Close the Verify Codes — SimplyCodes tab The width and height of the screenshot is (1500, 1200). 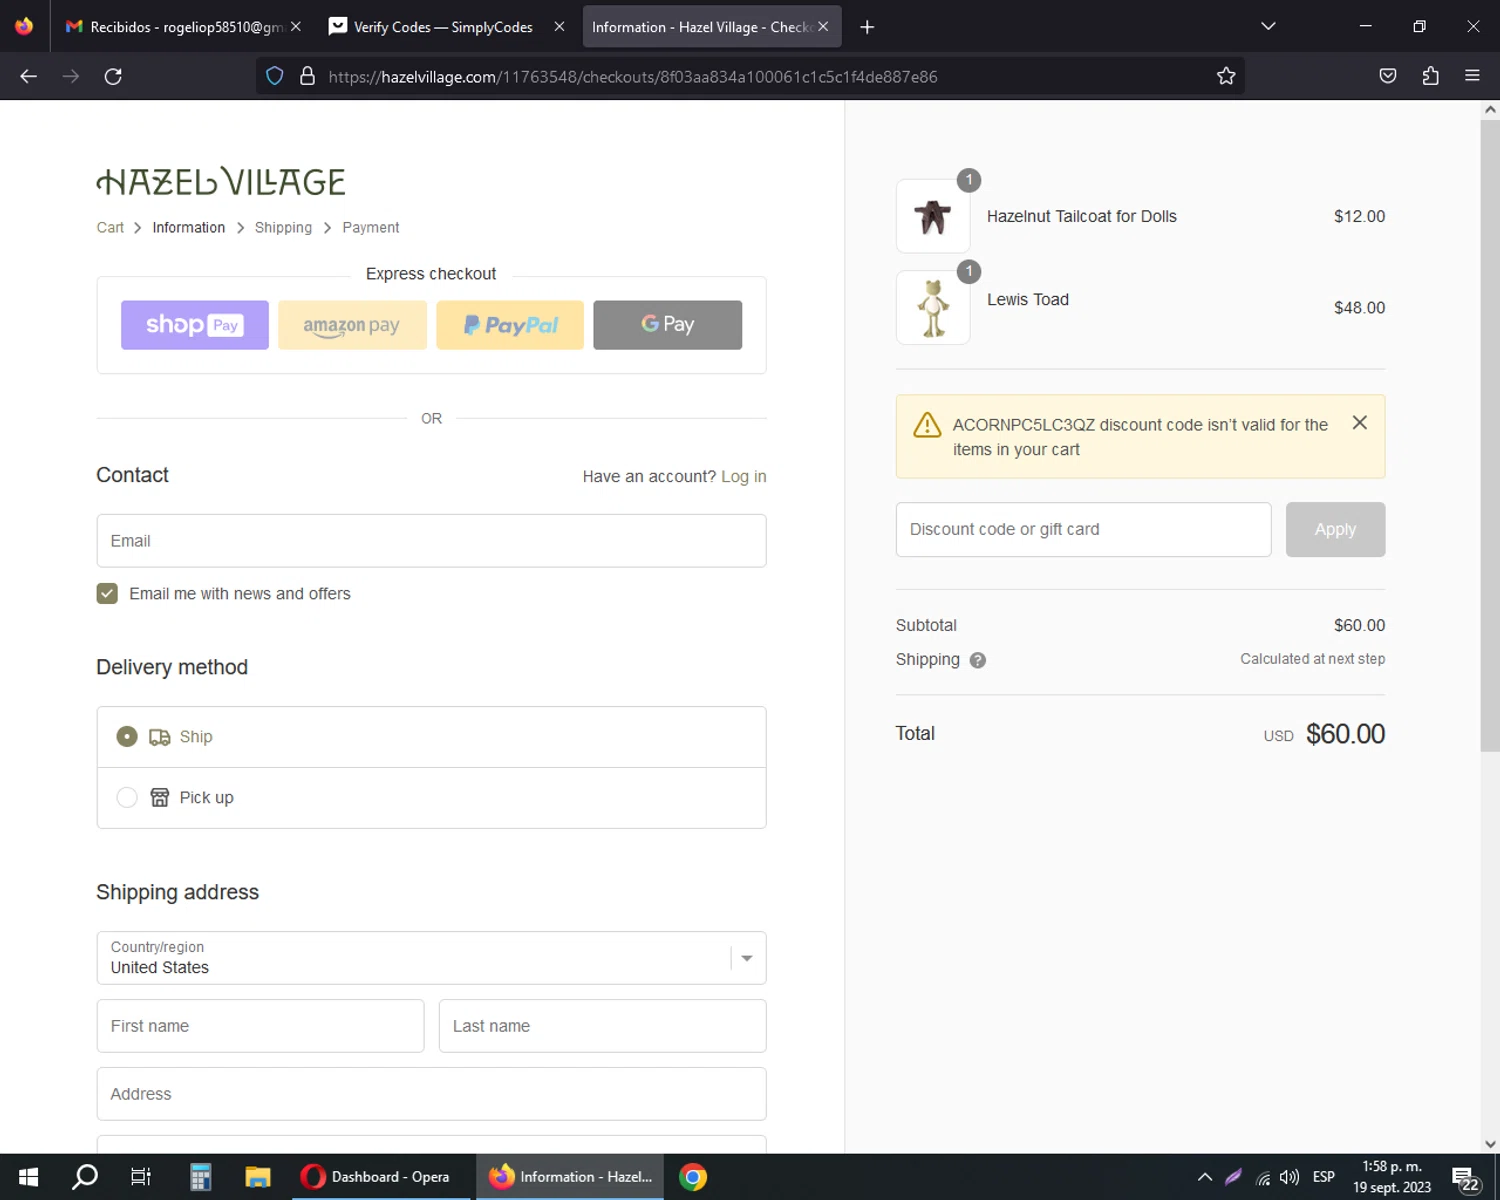(x=559, y=27)
